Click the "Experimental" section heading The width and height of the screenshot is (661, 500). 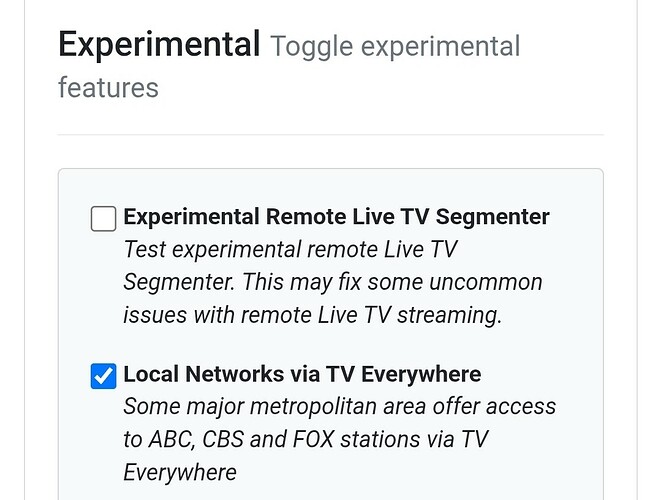click(x=159, y=45)
